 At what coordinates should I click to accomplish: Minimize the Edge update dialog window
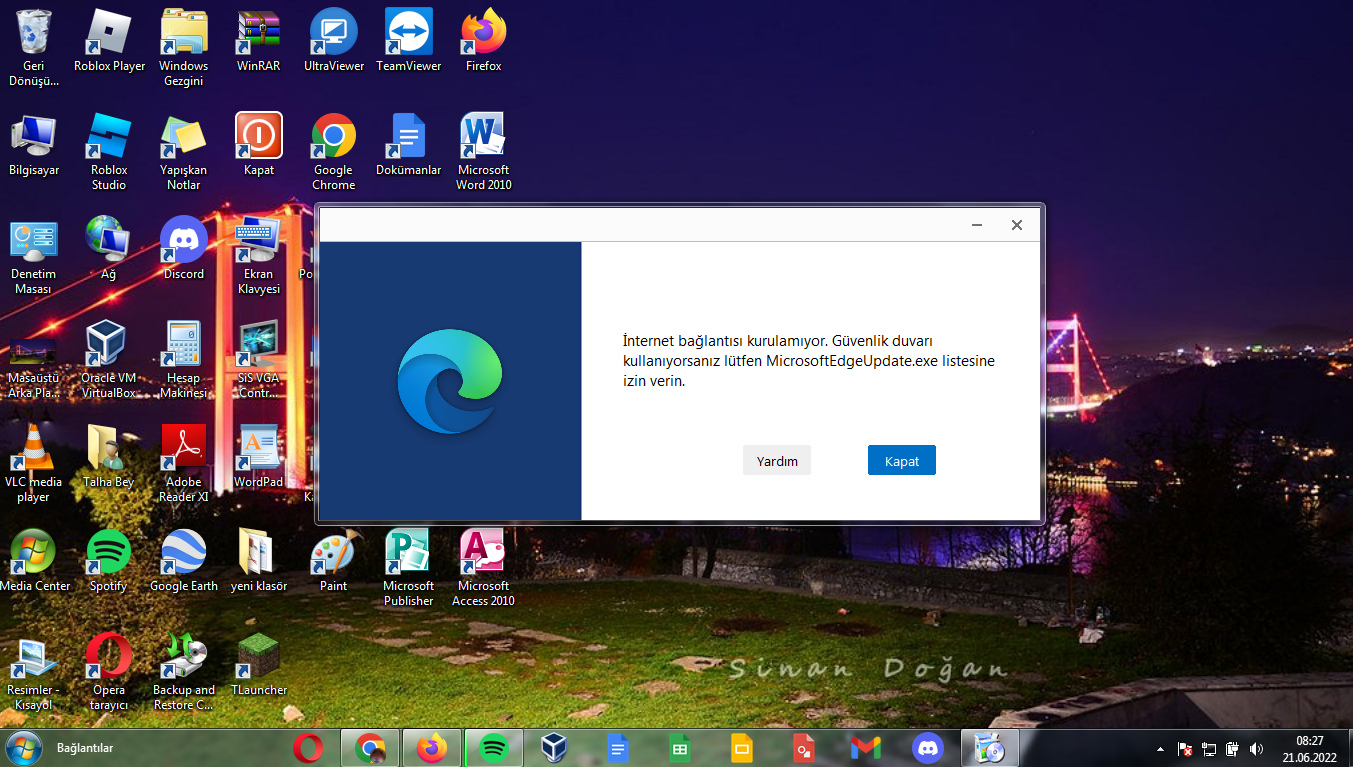(977, 225)
